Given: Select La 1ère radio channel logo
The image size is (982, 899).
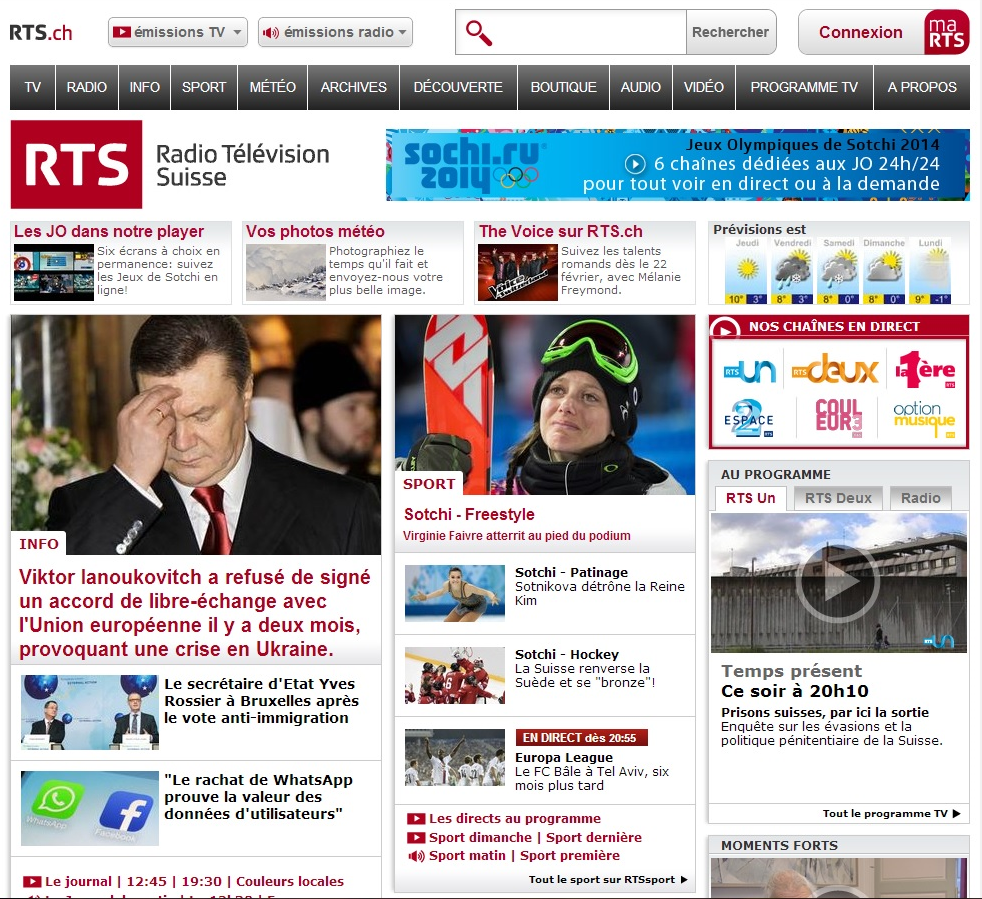Looking at the screenshot, I should click(x=925, y=371).
